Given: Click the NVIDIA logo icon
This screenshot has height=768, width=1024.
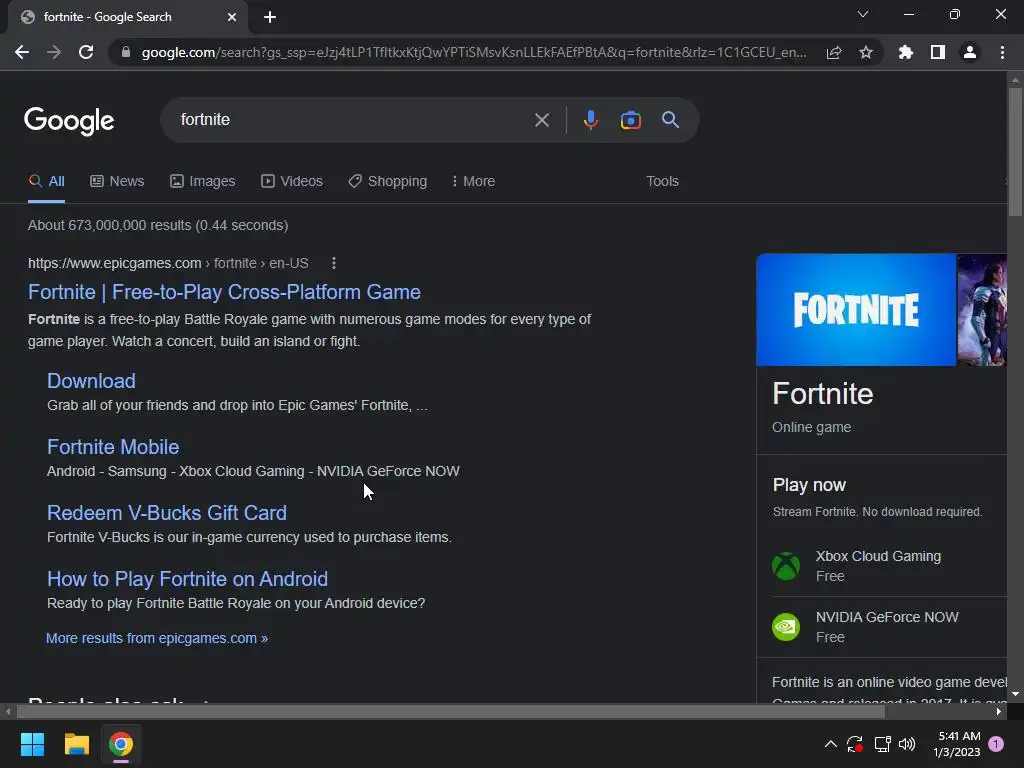Looking at the screenshot, I should click(x=786, y=627).
